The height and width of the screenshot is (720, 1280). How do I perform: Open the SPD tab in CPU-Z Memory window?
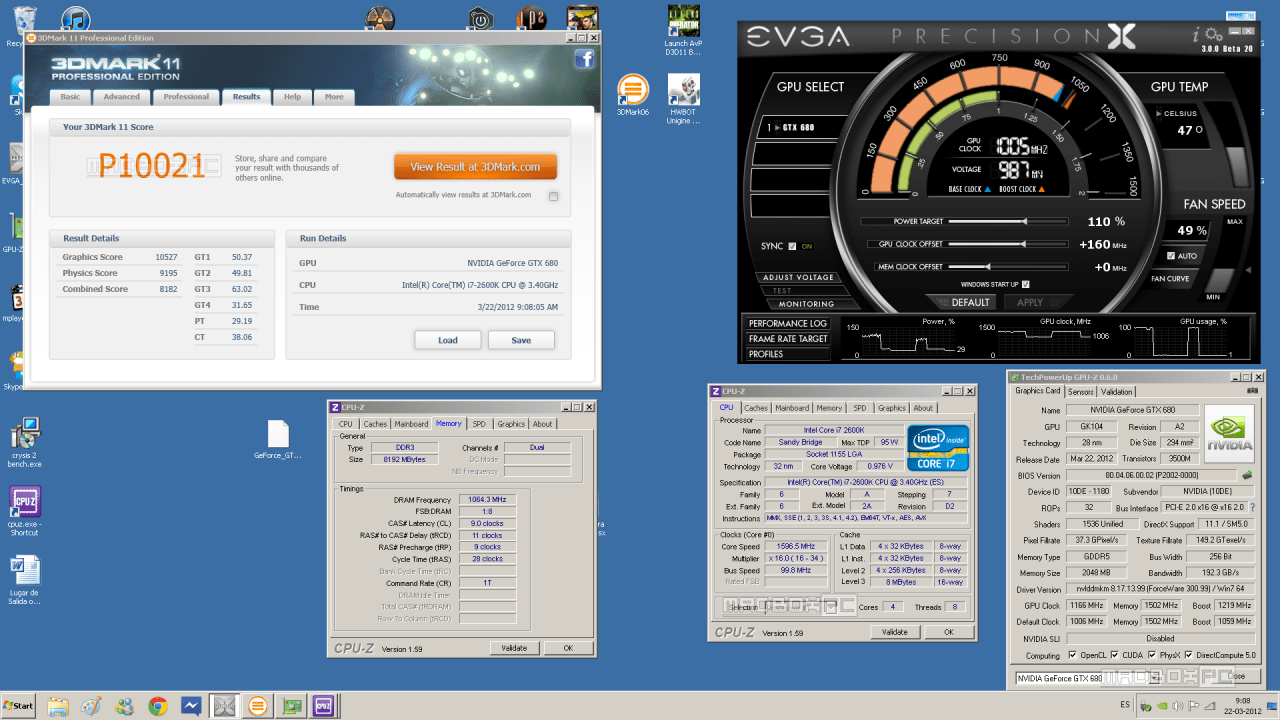tap(479, 424)
